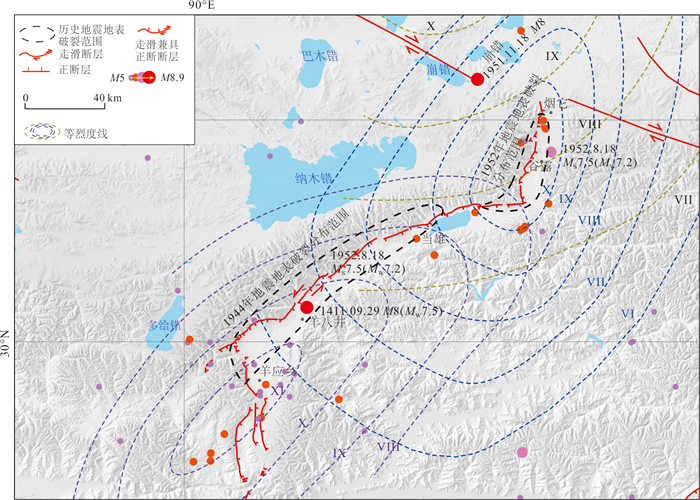The image size is (700, 500).
Task: Click the 纳木错 lake label
Action: 314,179
